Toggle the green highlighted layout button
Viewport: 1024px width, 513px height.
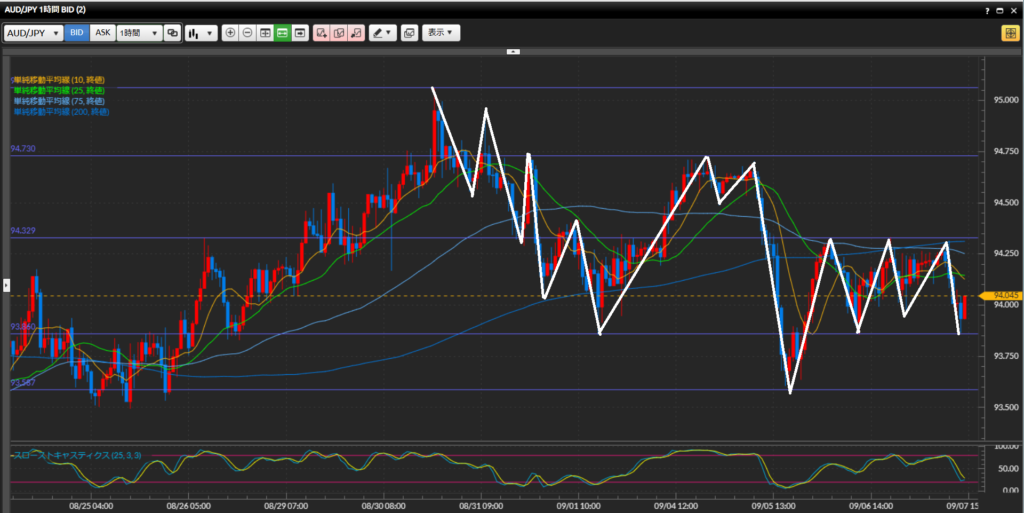point(282,33)
